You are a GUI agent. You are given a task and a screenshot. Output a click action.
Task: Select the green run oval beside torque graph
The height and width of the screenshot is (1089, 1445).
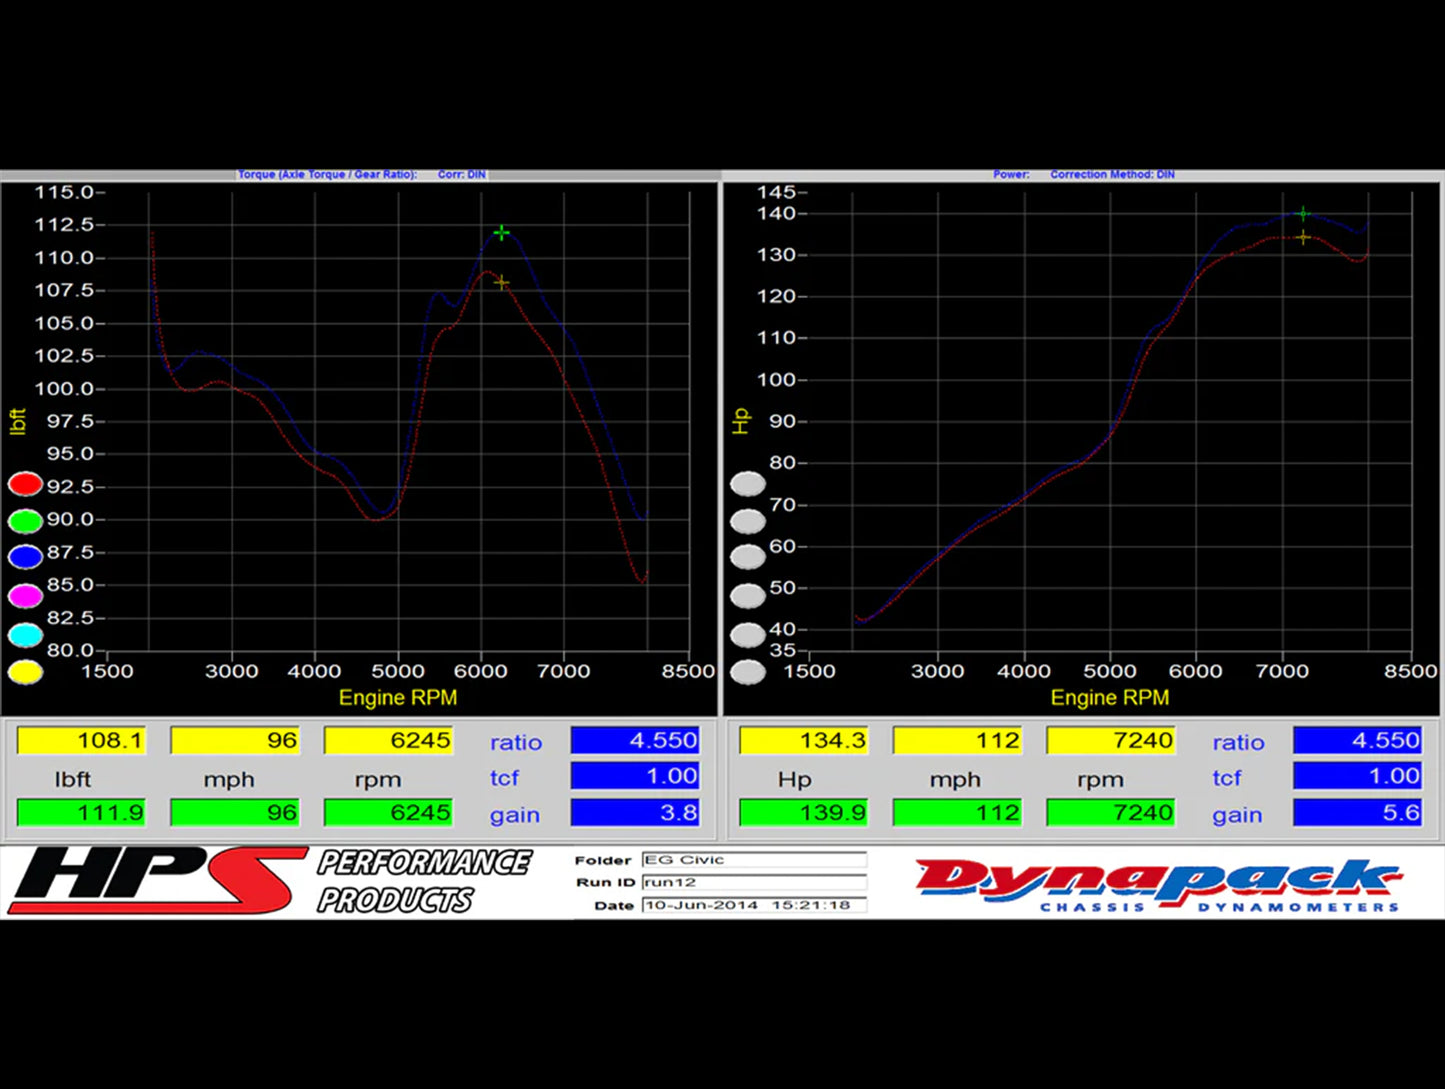click(x=25, y=521)
